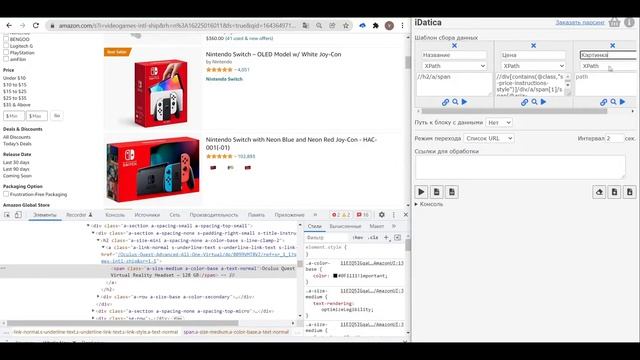Open Nintendo Switch Neon Blue product title

click(x=291, y=143)
